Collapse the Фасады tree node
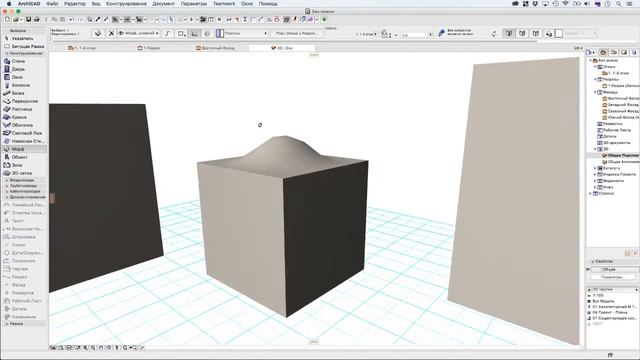 point(596,92)
